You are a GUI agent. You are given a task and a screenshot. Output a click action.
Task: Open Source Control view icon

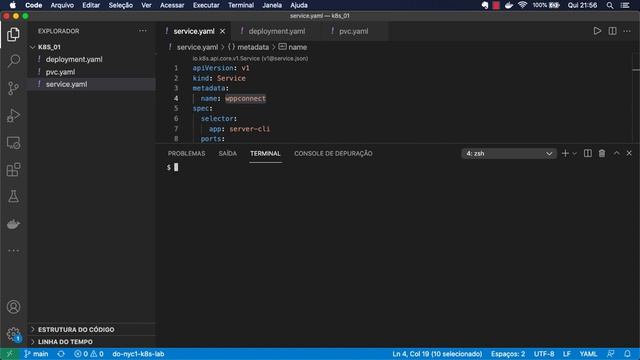(x=13, y=88)
